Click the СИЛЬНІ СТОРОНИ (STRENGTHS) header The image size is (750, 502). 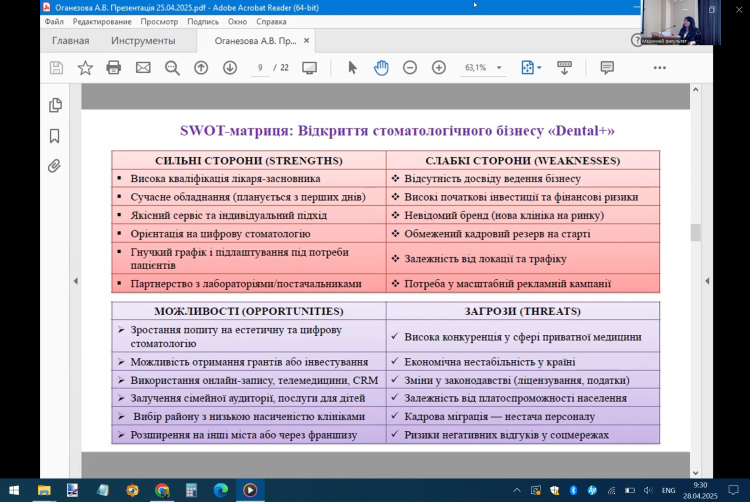tap(249, 161)
